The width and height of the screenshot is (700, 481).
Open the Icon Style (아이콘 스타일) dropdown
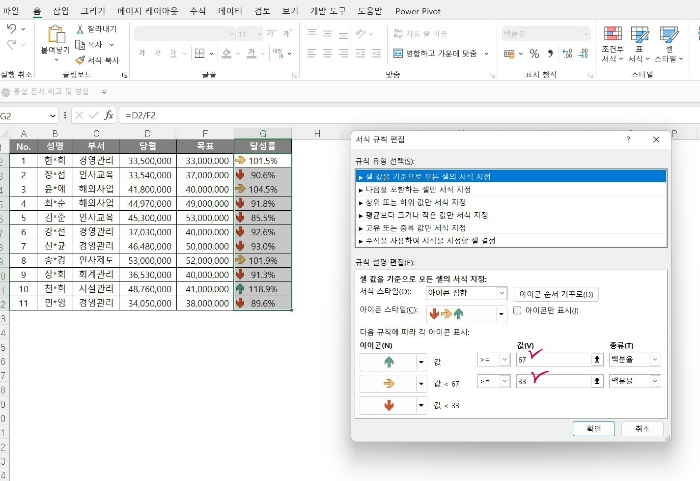(501, 314)
